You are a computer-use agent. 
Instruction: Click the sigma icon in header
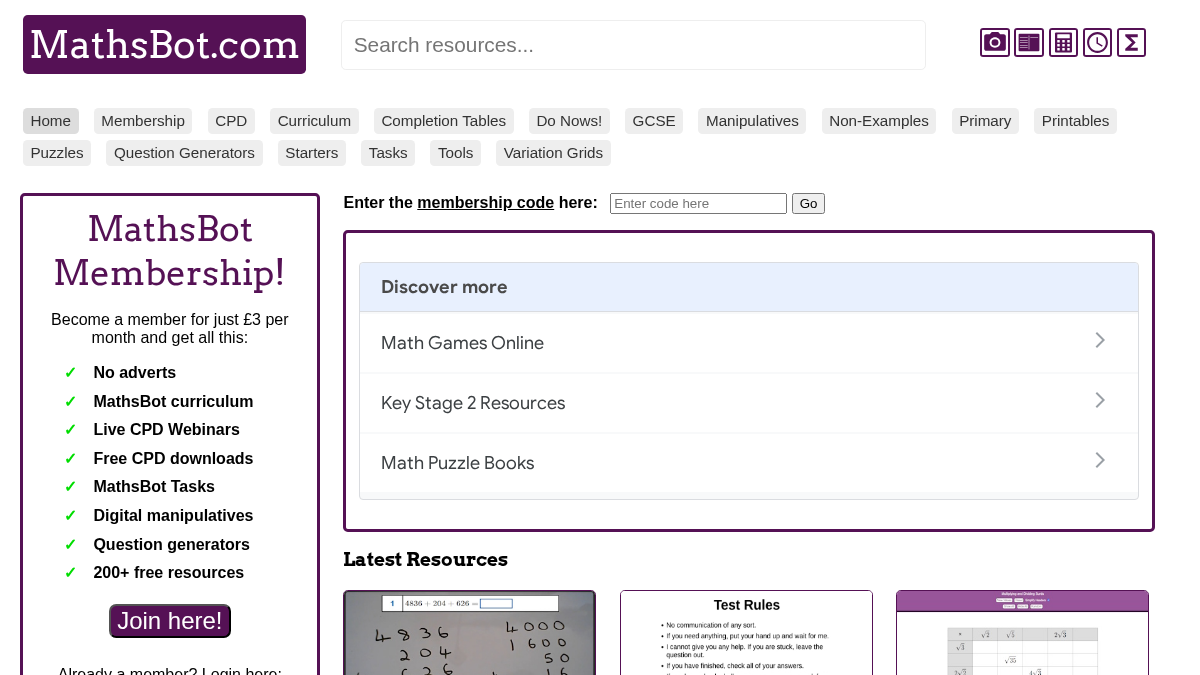click(1131, 42)
